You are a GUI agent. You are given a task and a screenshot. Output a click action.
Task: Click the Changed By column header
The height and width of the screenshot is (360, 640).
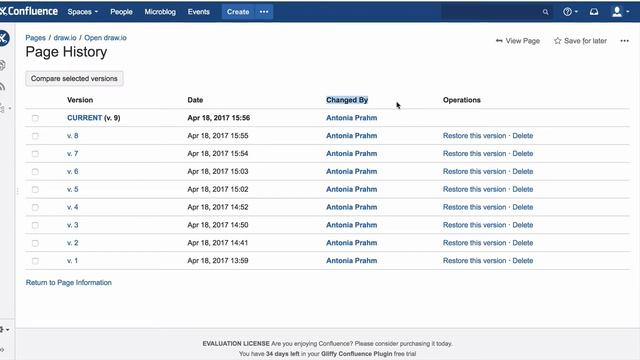[x=347, y=100]
